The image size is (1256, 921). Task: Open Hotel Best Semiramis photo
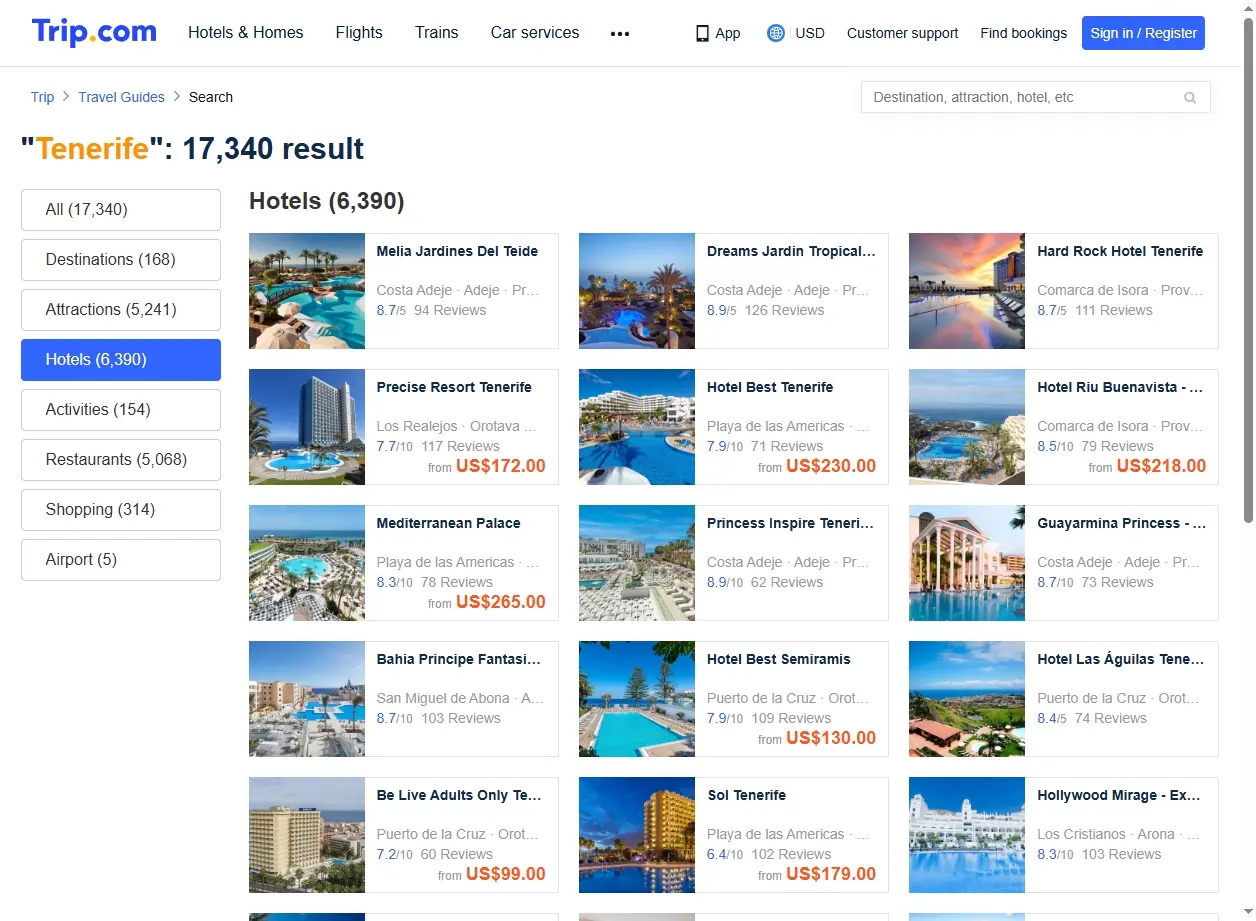637,699
